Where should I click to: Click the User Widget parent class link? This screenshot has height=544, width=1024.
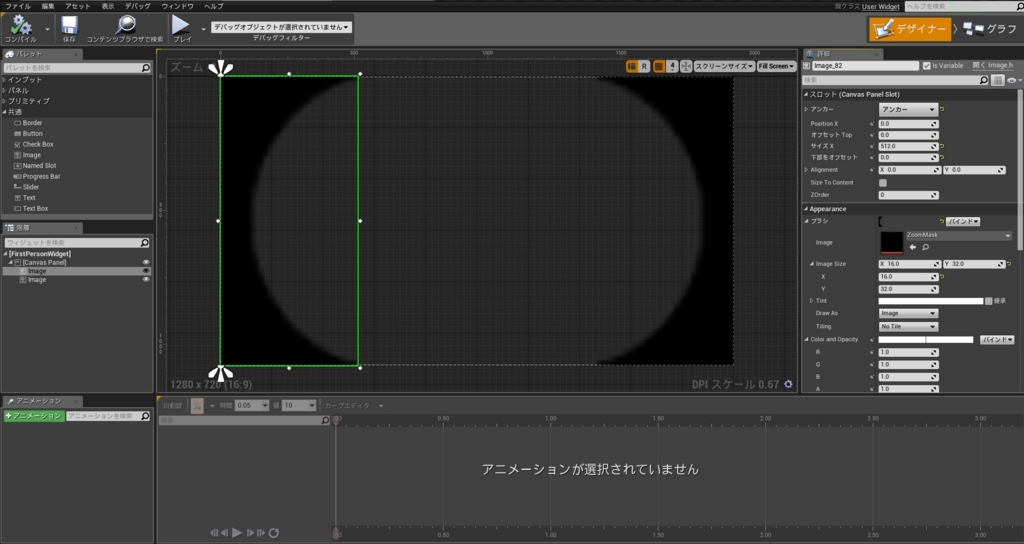880,7
